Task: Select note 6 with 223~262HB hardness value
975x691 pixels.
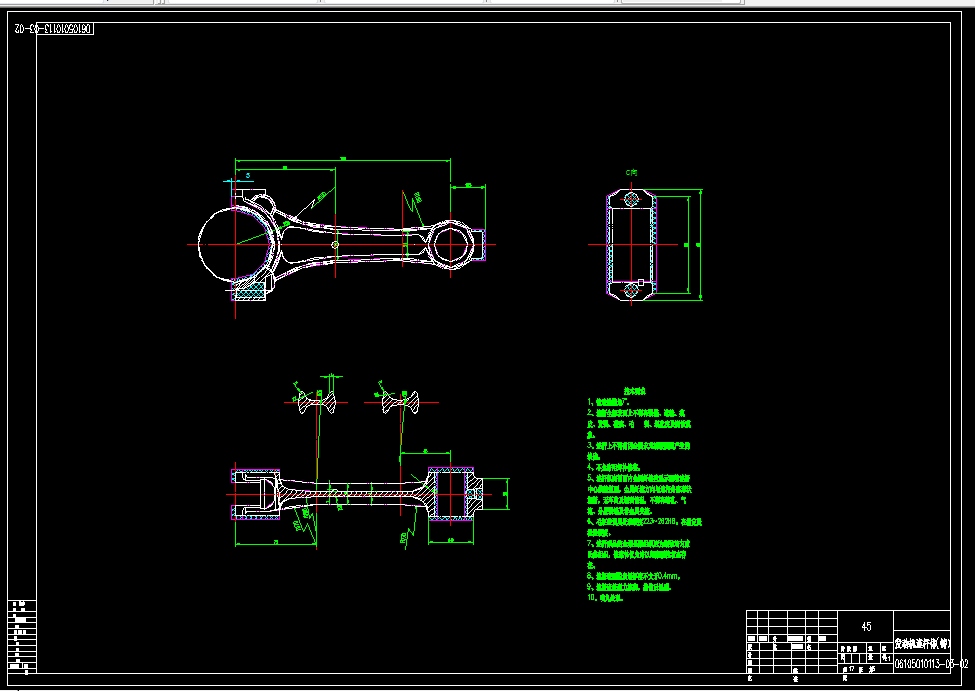Action: [644, 527]
